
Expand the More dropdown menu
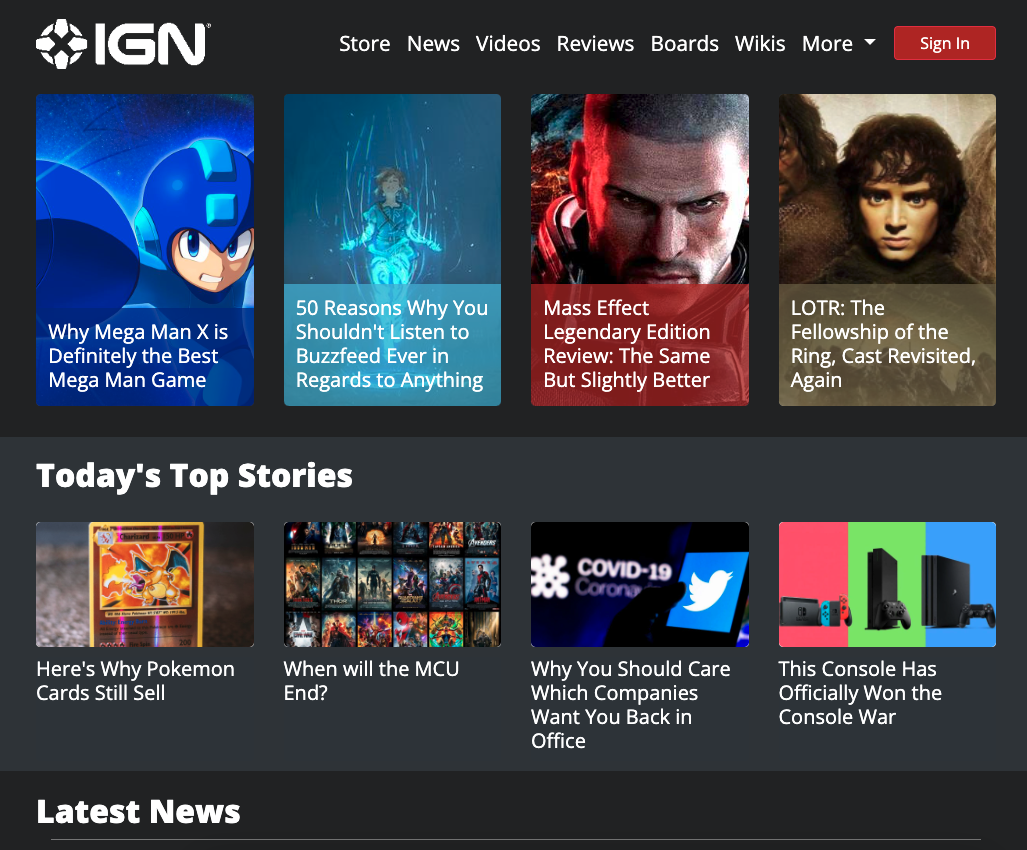point(838,44)
